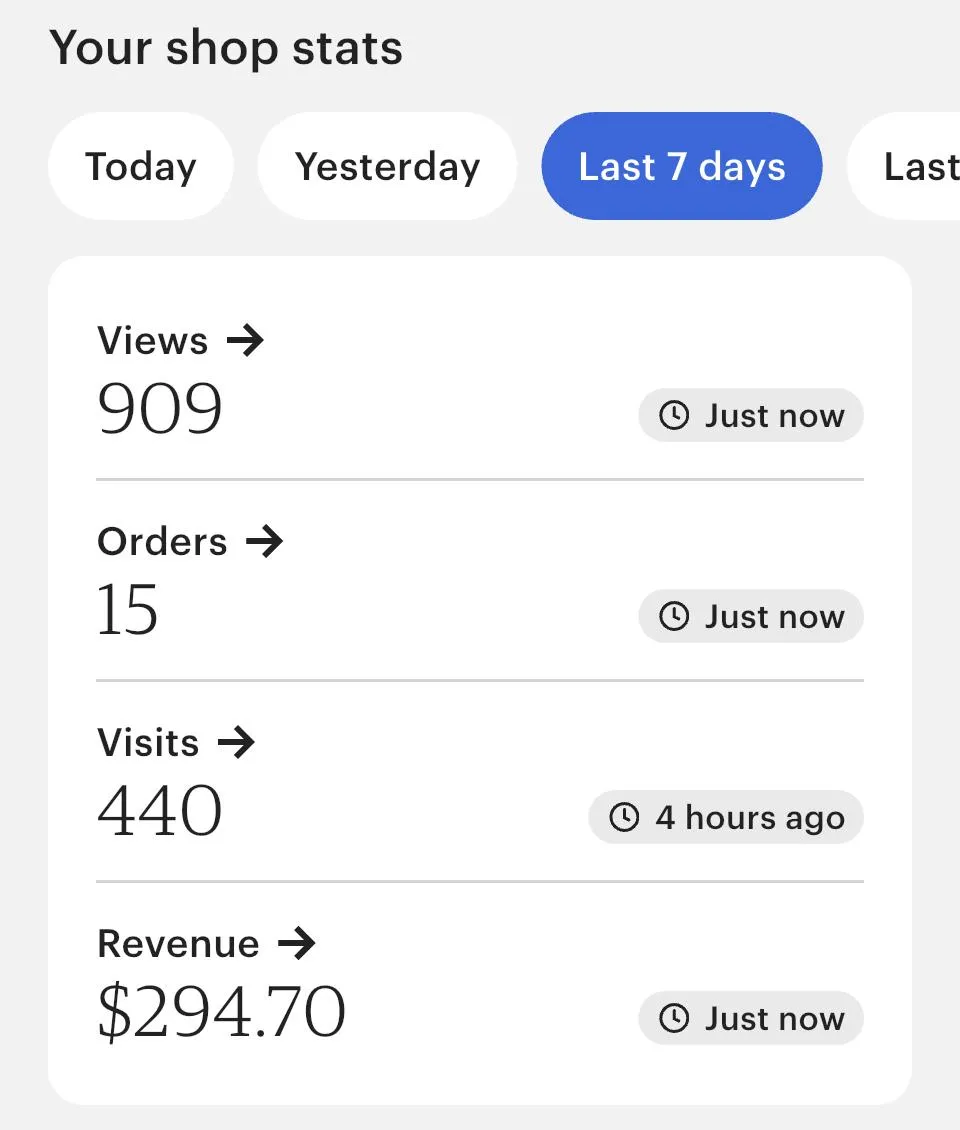Click the $294.70 revenue amount
This screenshot has height=1130, width=960.
click(222, 1012)
